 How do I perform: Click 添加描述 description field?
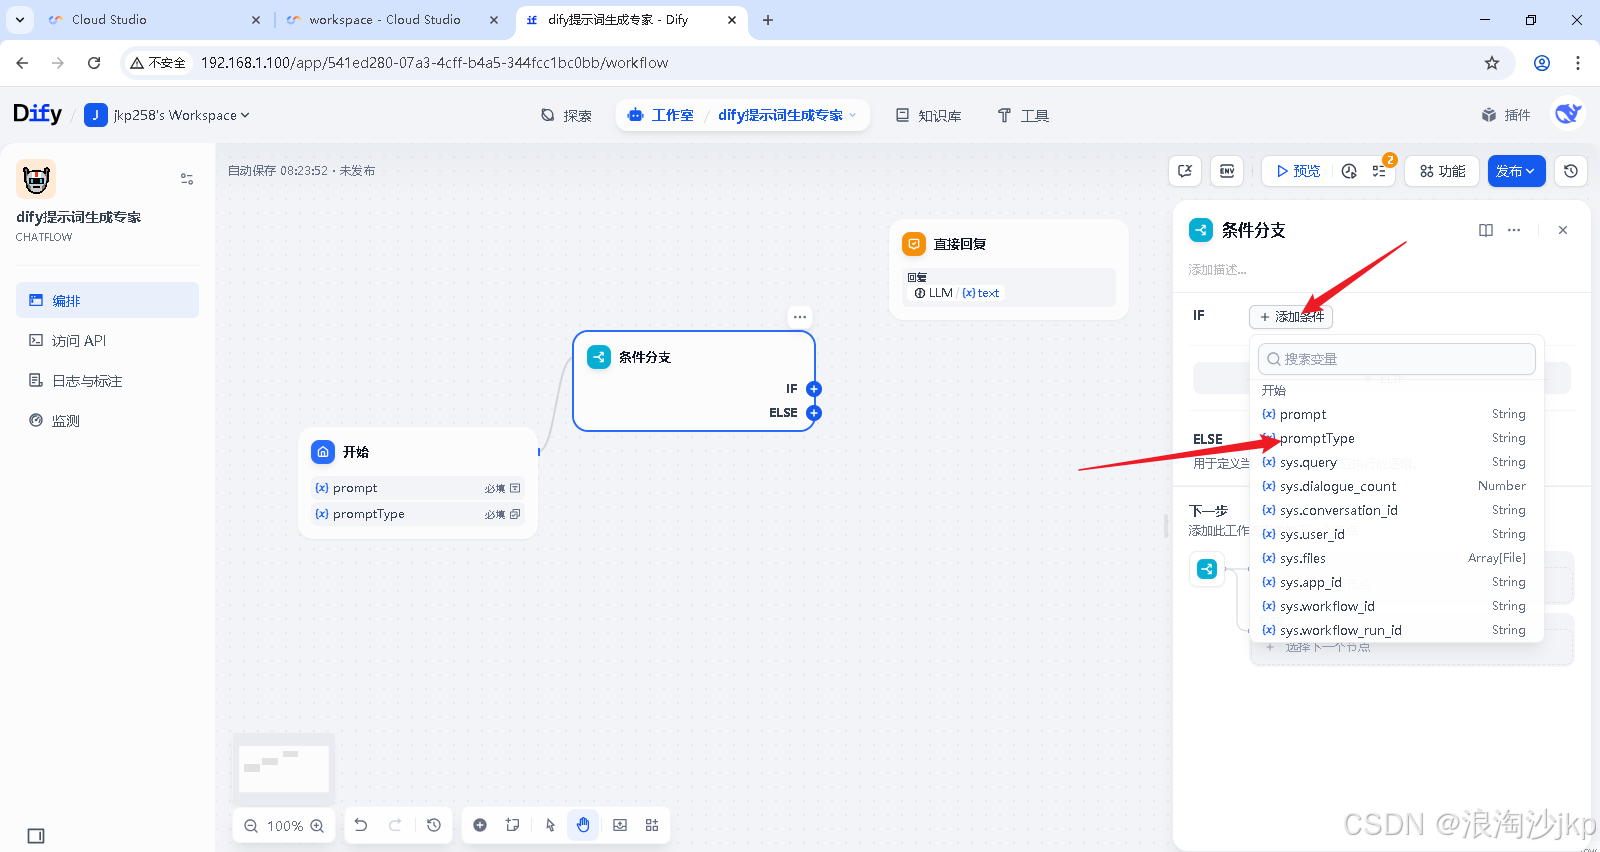[x=1217, y=270]
